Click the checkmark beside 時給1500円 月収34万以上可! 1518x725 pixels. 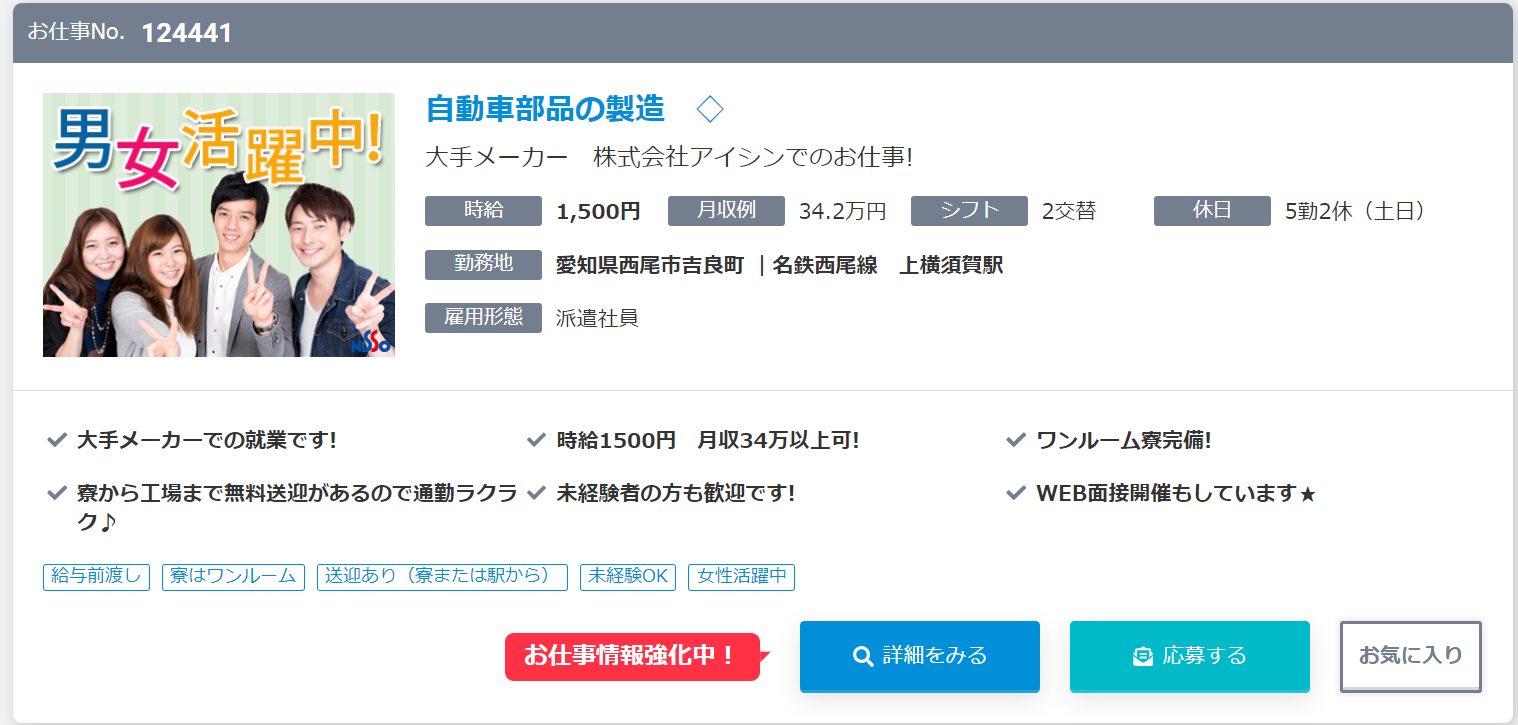(537, 440)
